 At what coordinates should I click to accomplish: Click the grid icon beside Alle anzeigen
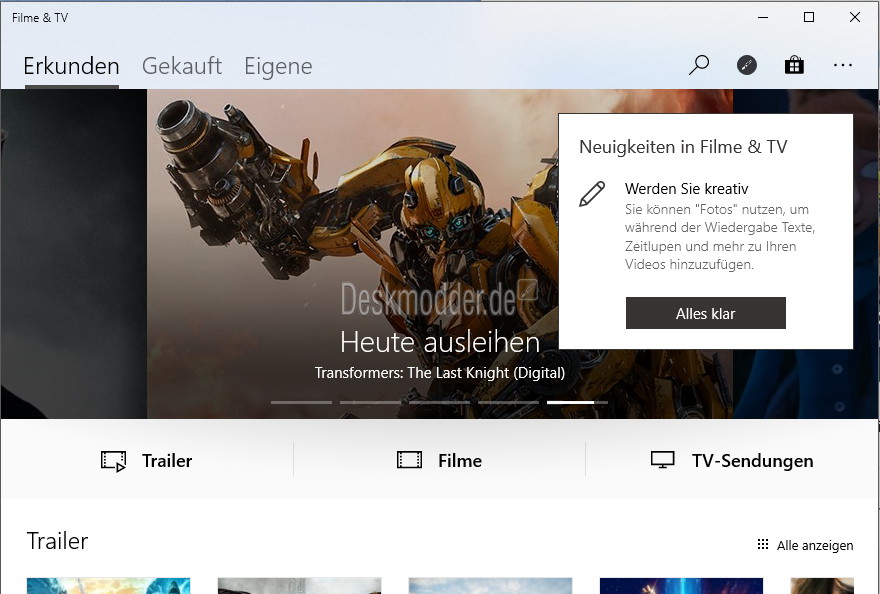[x=762, y=544]
